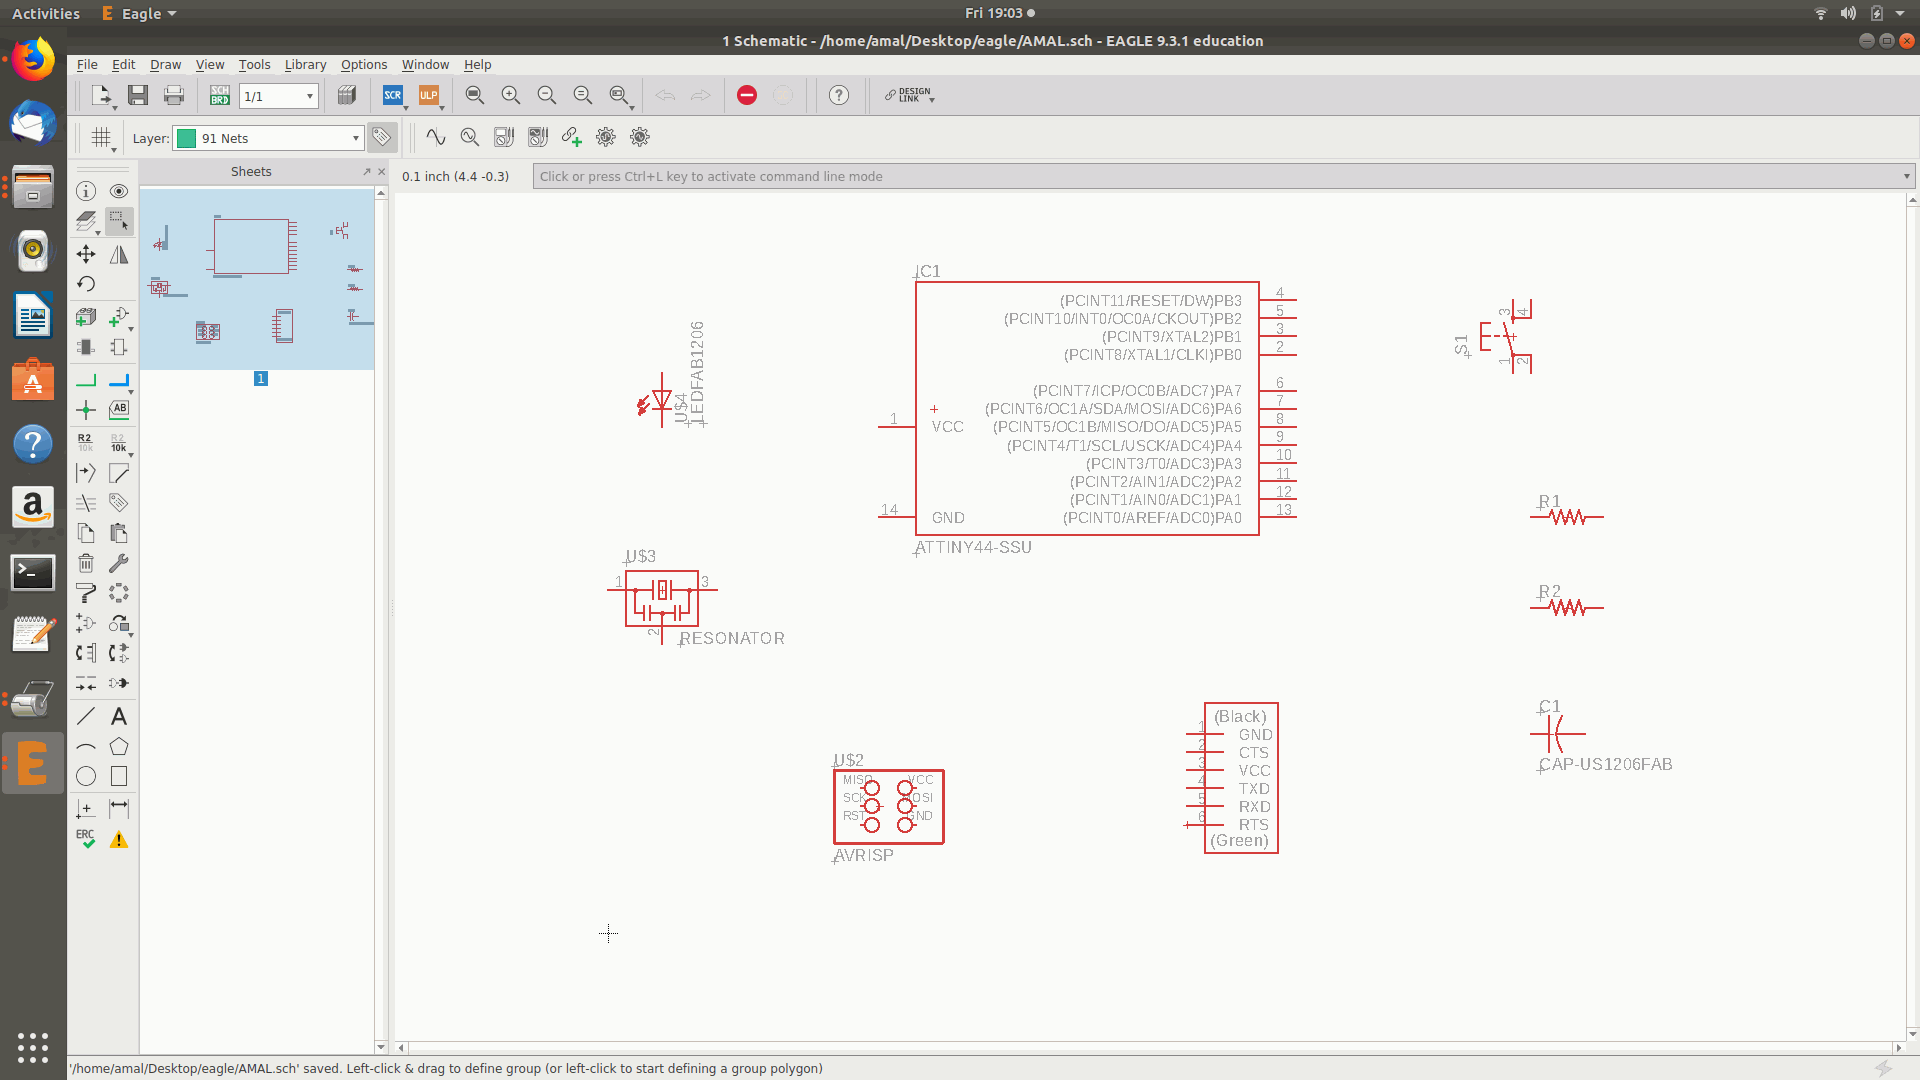Toggle the Show (eye) tool

point(119,191)
